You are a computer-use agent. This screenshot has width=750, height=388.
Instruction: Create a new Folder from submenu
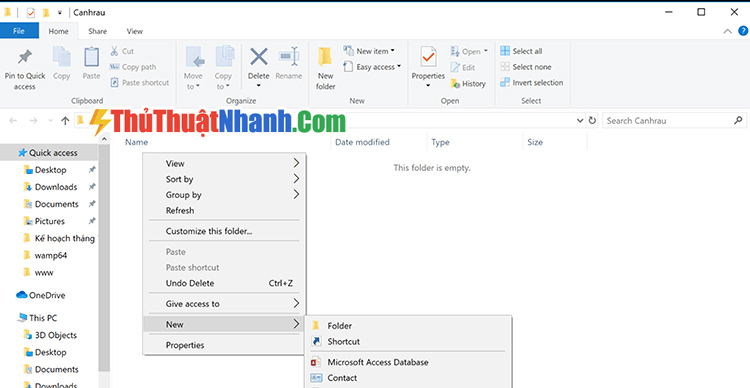pos(408,326)
